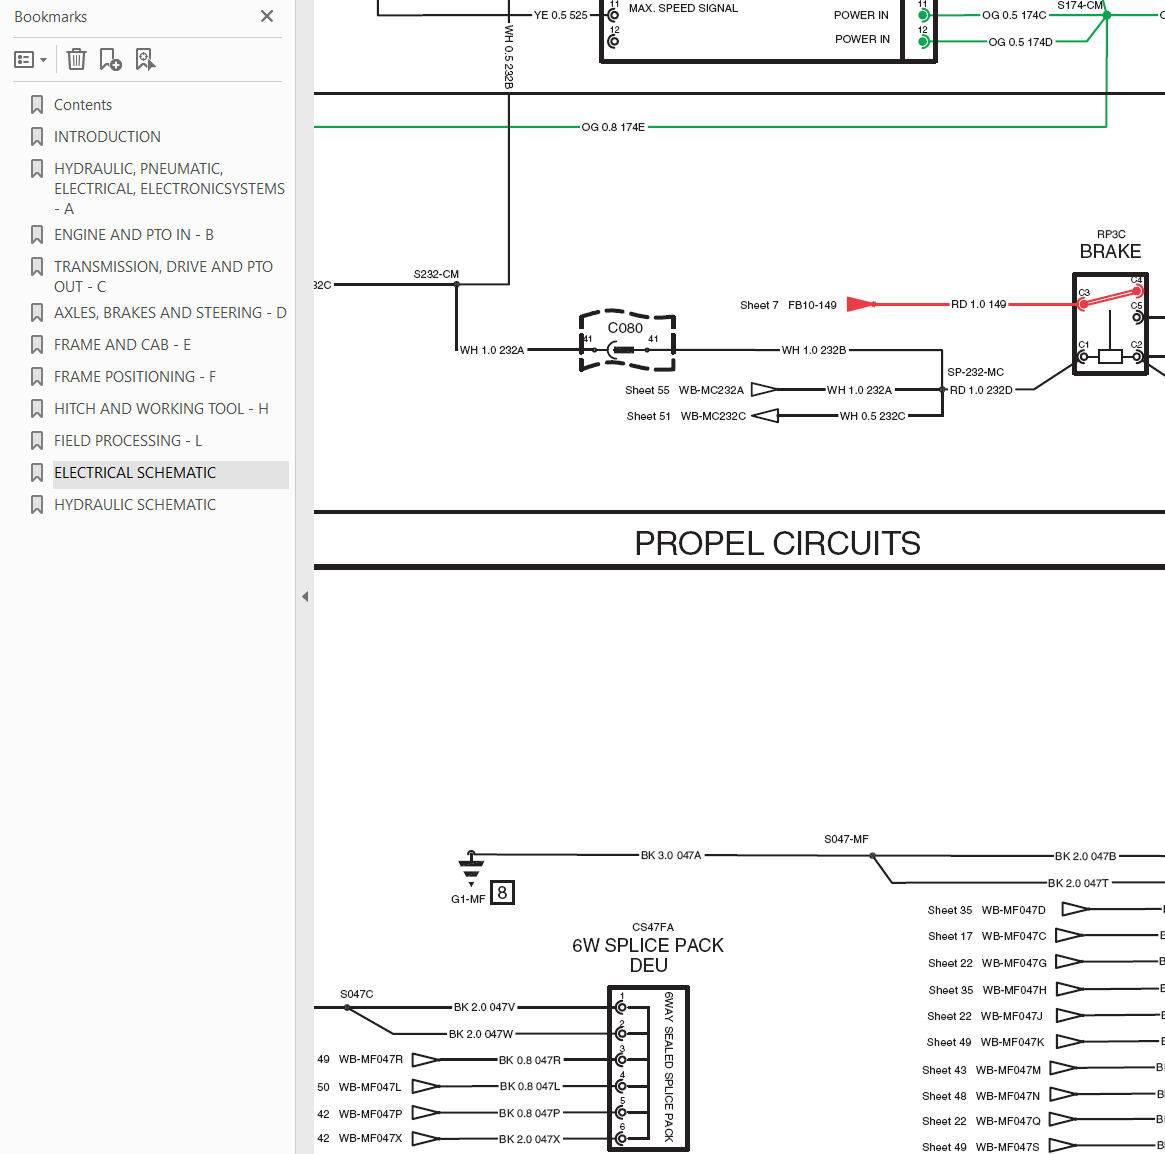Click the Sheet 43 WB-MF047M reference
Image resolution: width=1165 pixels, height=1154 pixels.
981,1069
